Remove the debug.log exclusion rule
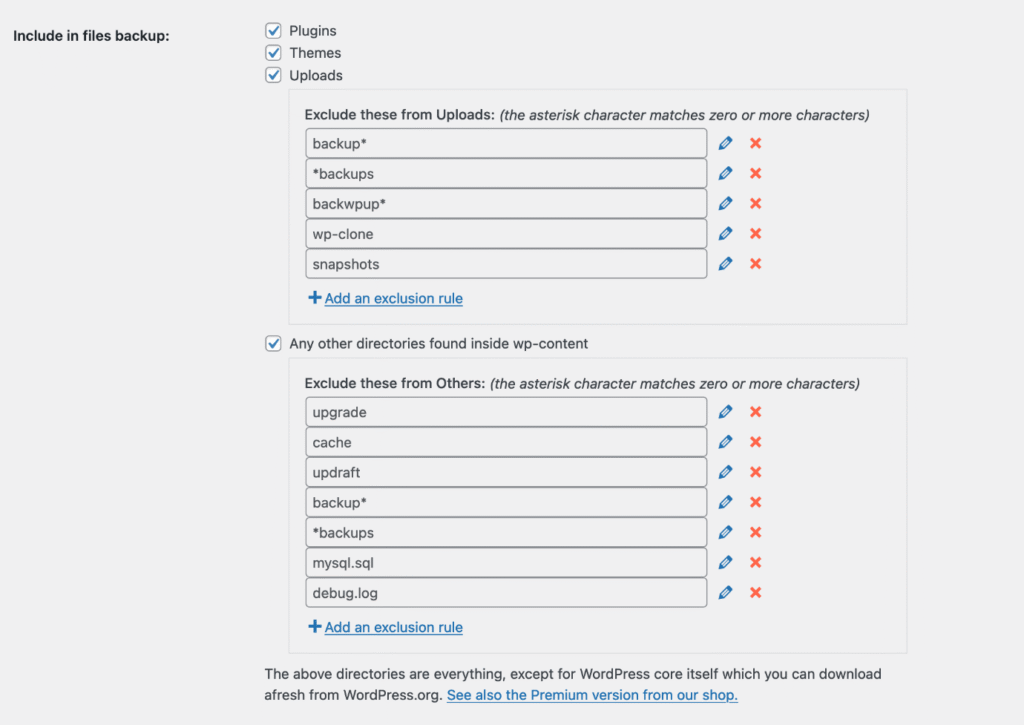Image resolution: width=1024 pixels, height=725 pixels. click(756, 593)
